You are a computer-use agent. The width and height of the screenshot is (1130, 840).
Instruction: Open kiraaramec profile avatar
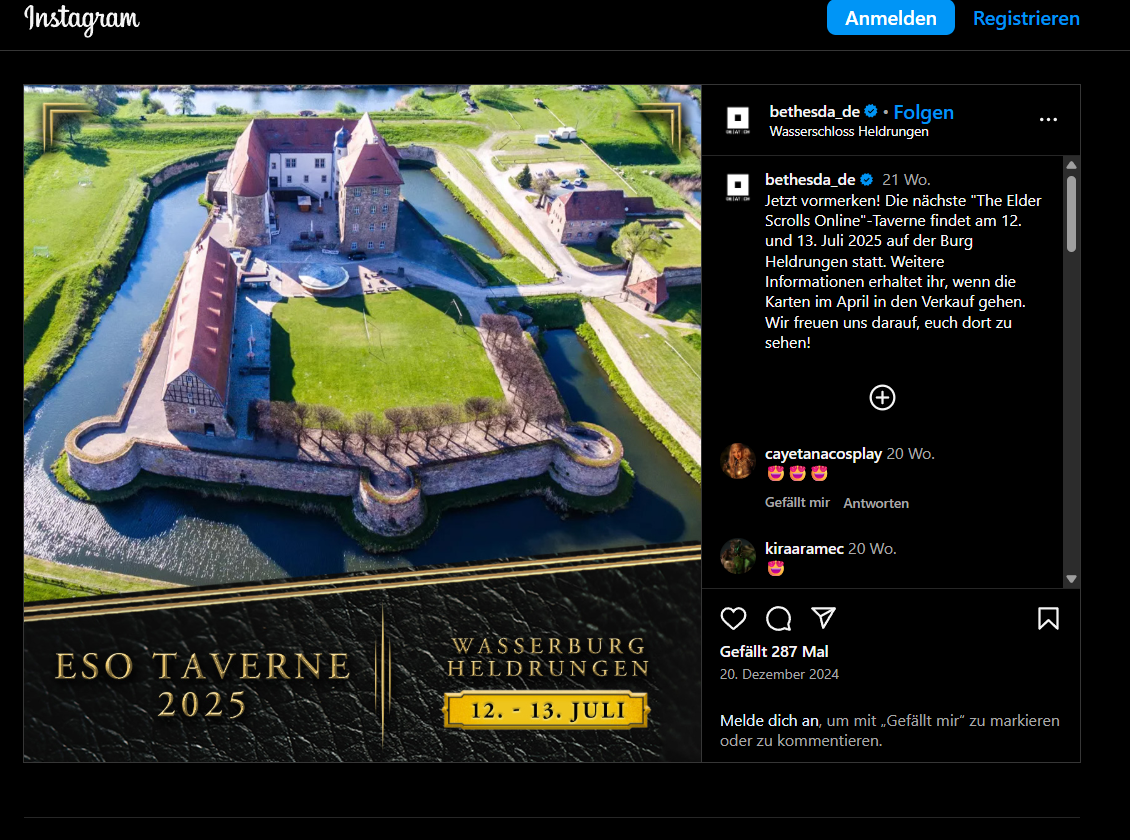(737, 556)
